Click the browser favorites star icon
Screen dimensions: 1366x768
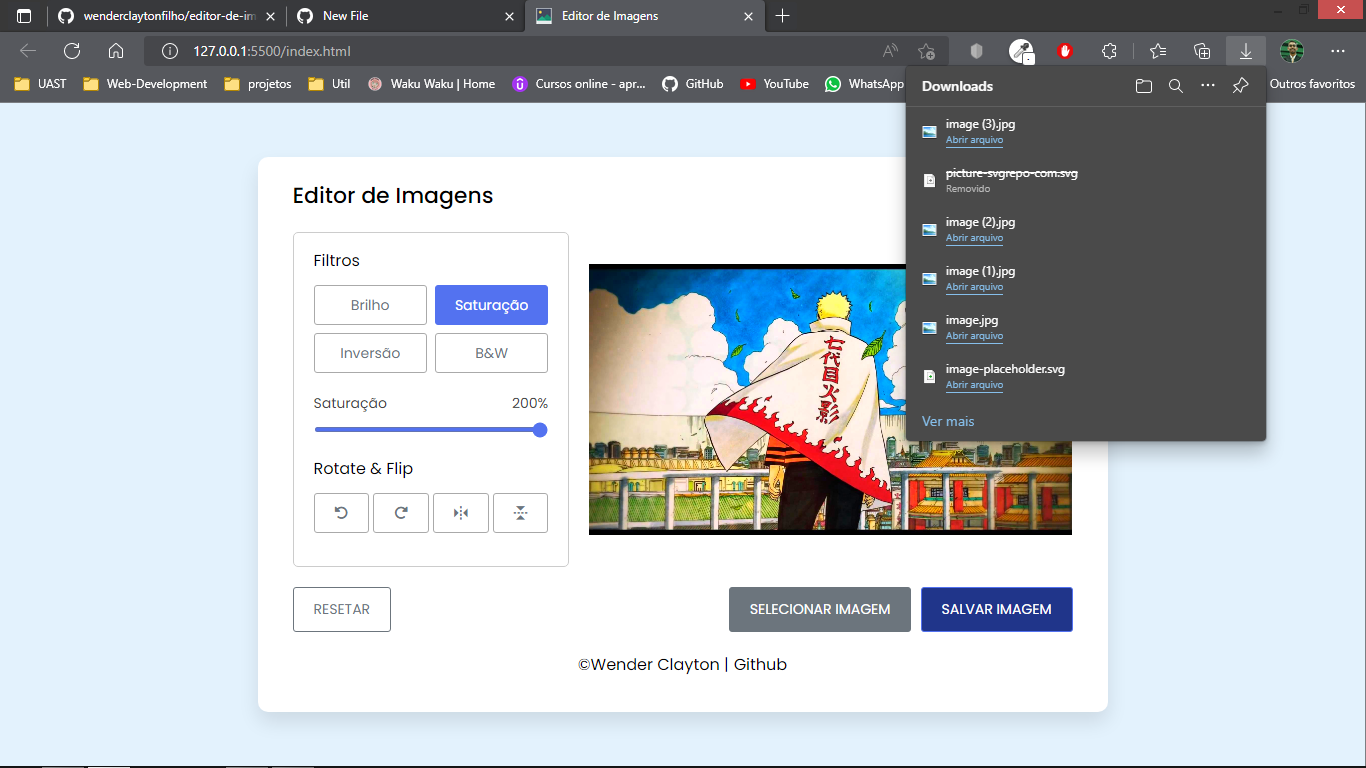pyautogui.click(x=1156, y=50)
